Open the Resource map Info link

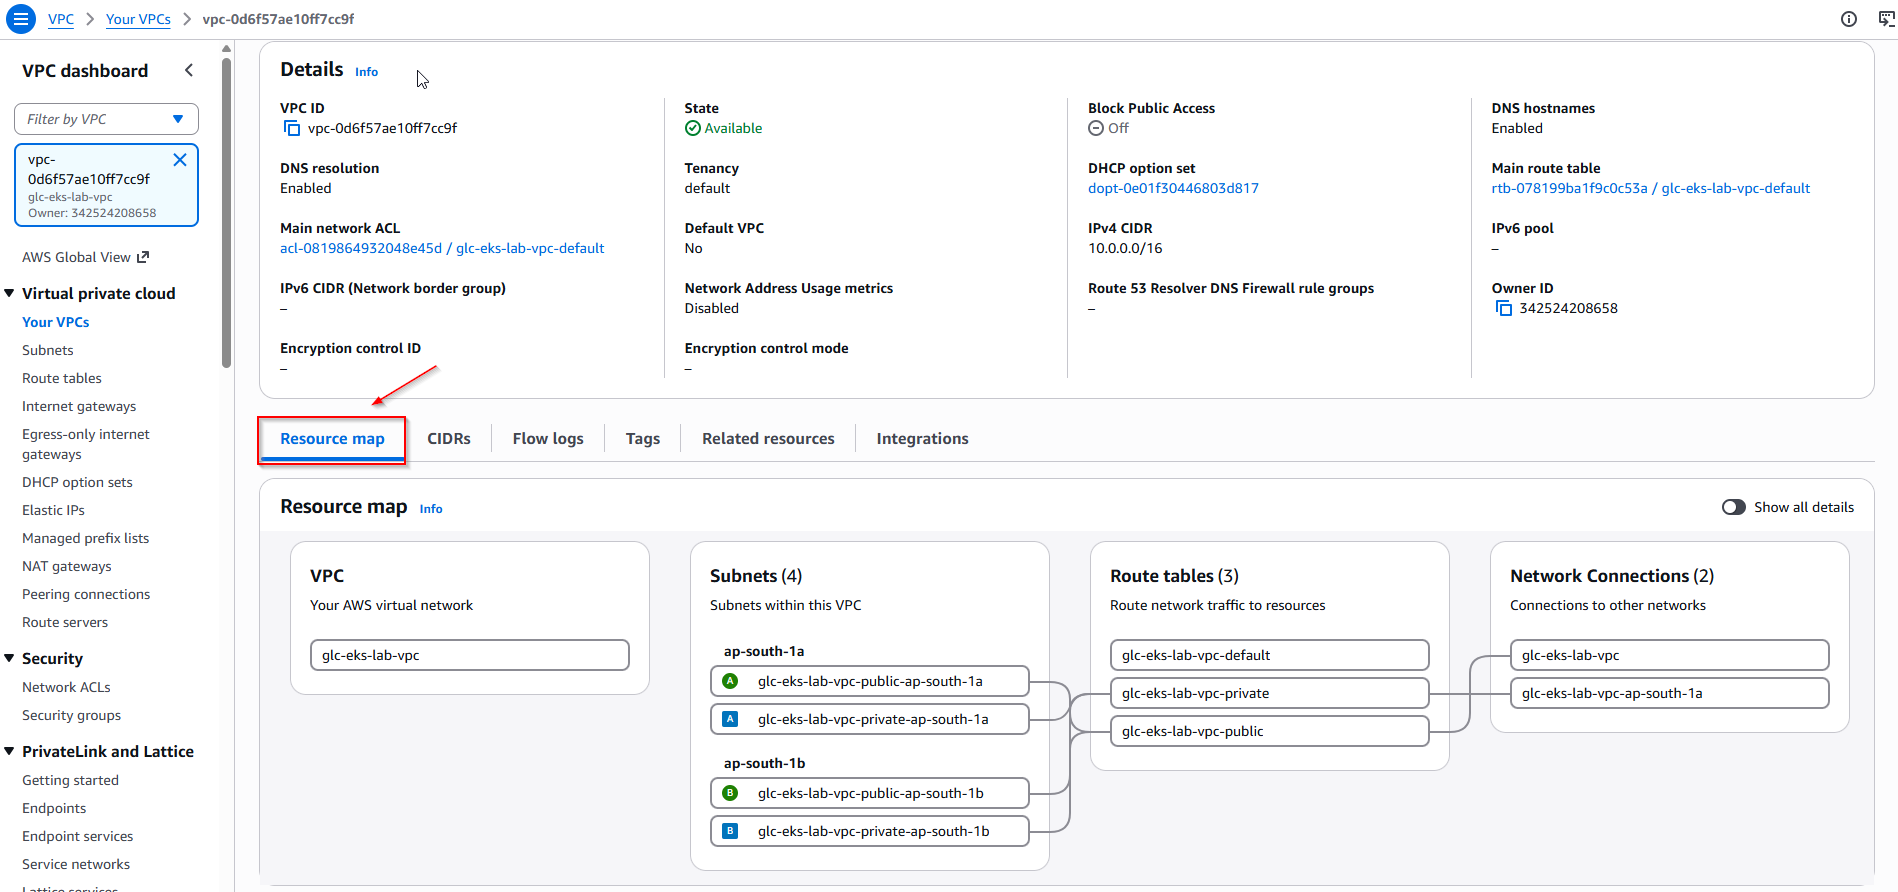[x=431, y=509]
